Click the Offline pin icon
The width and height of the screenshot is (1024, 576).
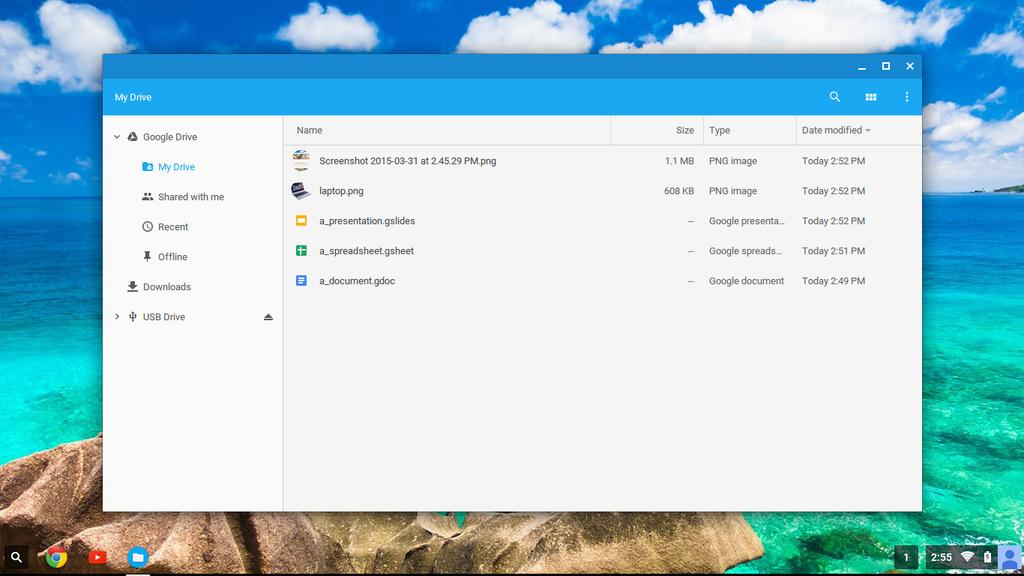[x=148, y=257]
